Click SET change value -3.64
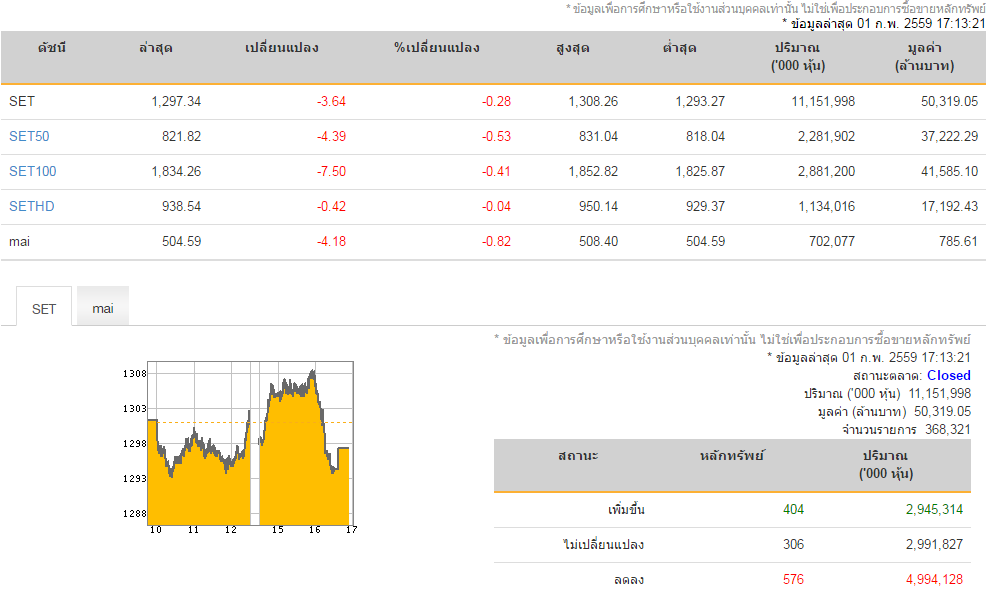 coord(331,101)
